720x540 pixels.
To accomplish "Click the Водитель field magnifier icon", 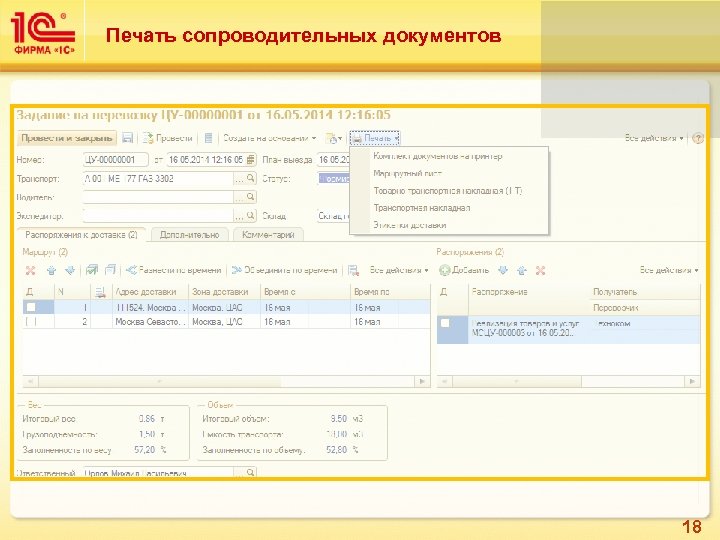I will [x=251, y=197].
